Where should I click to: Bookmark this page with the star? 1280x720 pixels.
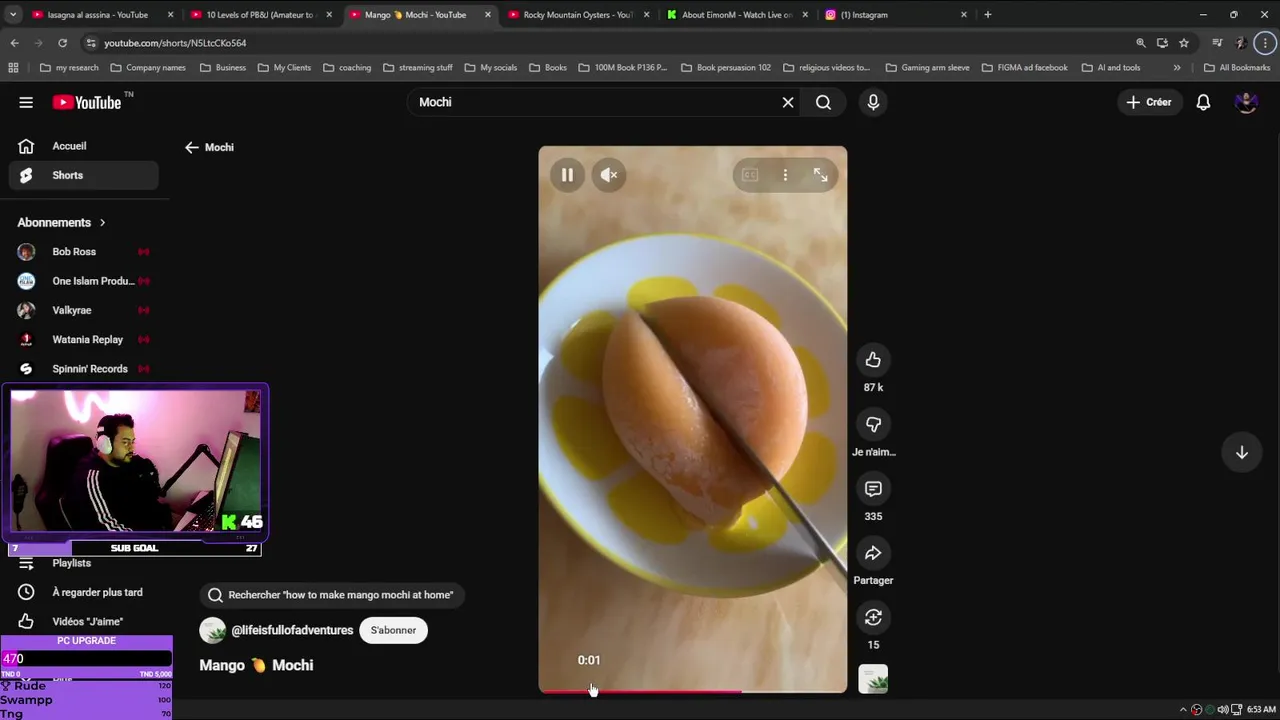click(1184, 43)
